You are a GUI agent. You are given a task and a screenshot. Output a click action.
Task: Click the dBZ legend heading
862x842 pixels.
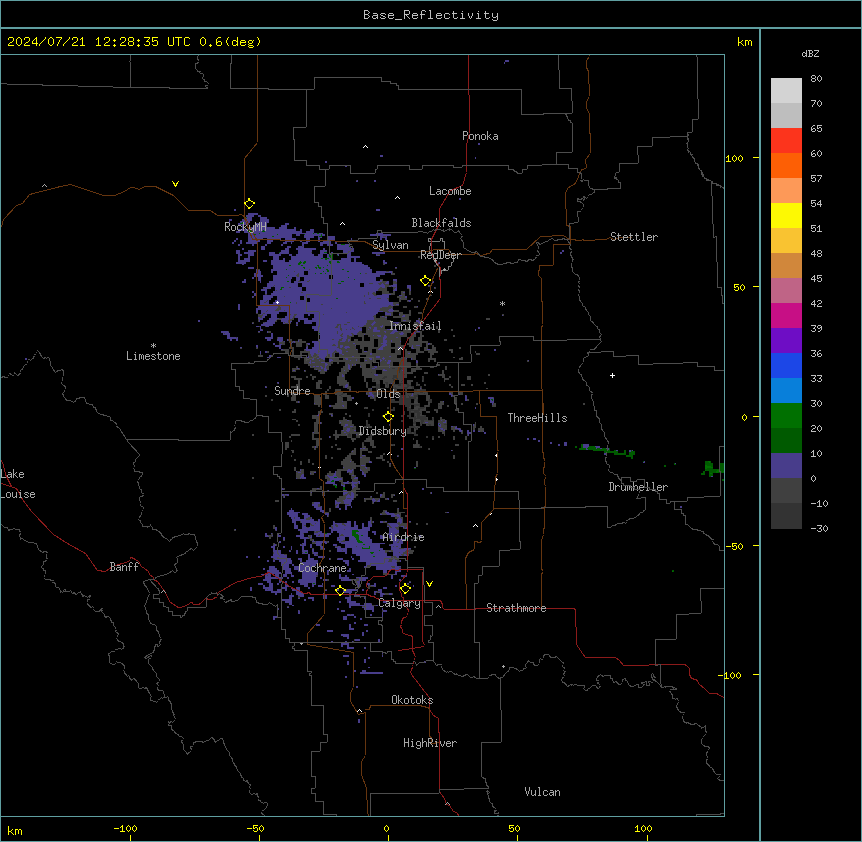click(x=810, y=53)
